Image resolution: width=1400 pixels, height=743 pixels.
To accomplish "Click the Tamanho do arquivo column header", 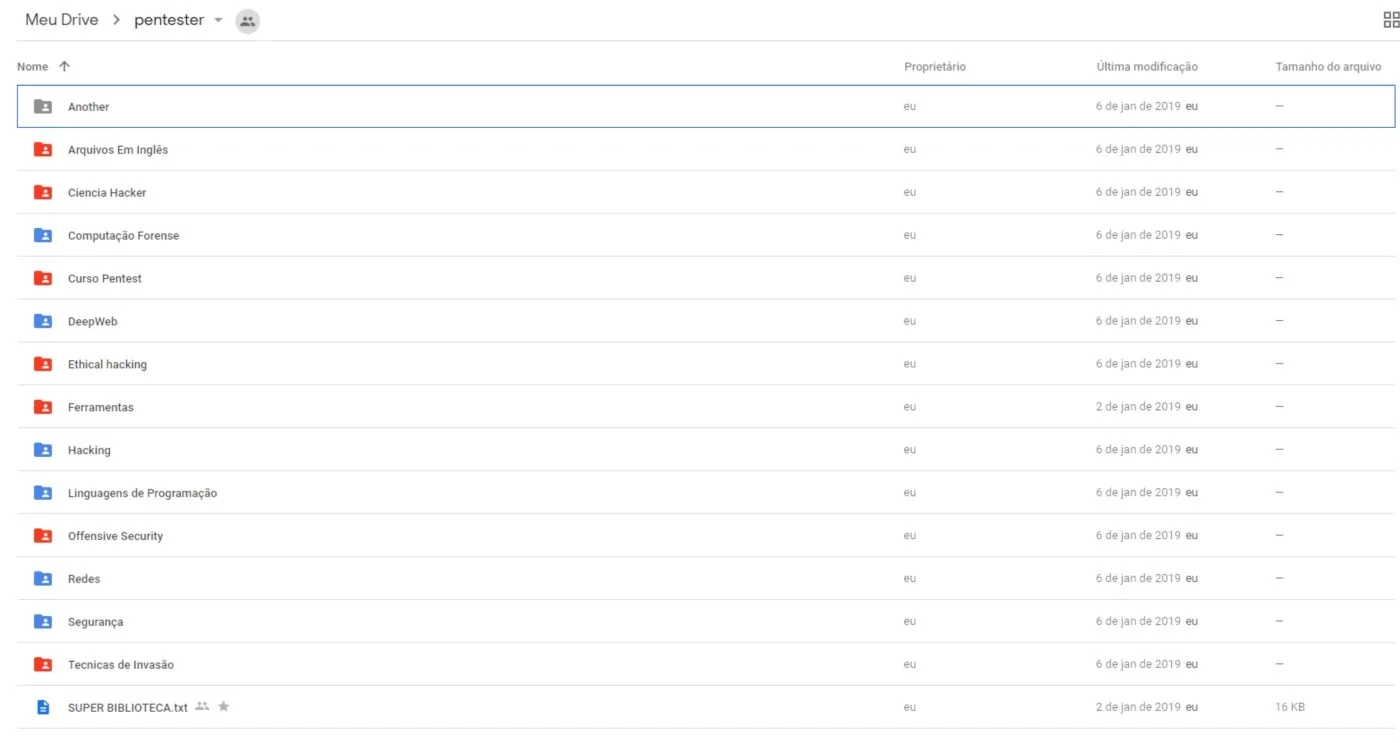I will point(1328,67).
